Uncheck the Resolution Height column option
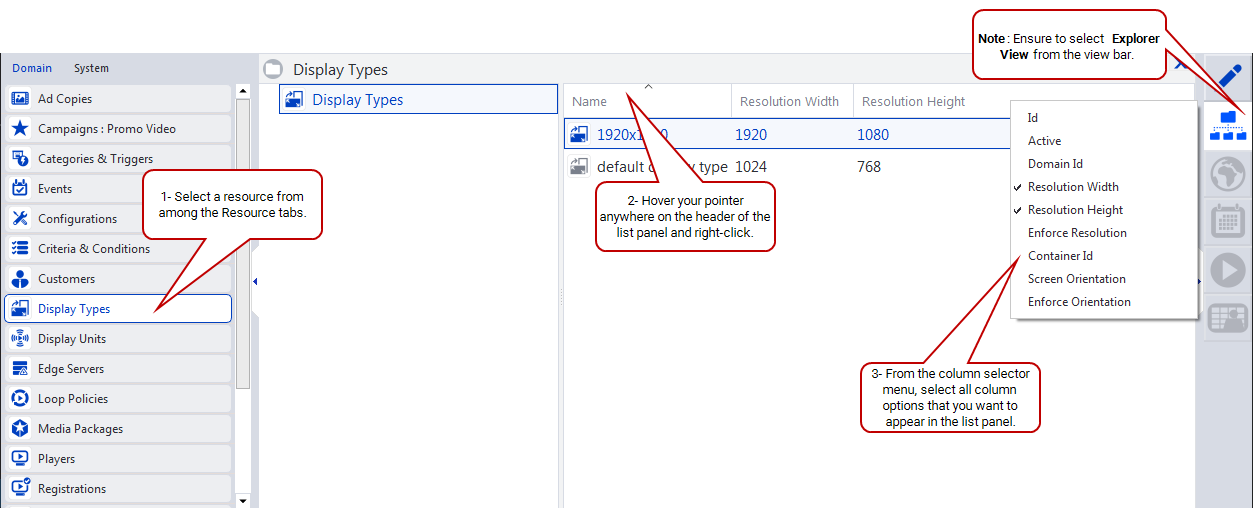This screenshot has width=1253, height=508. (x=1075, y=210)
